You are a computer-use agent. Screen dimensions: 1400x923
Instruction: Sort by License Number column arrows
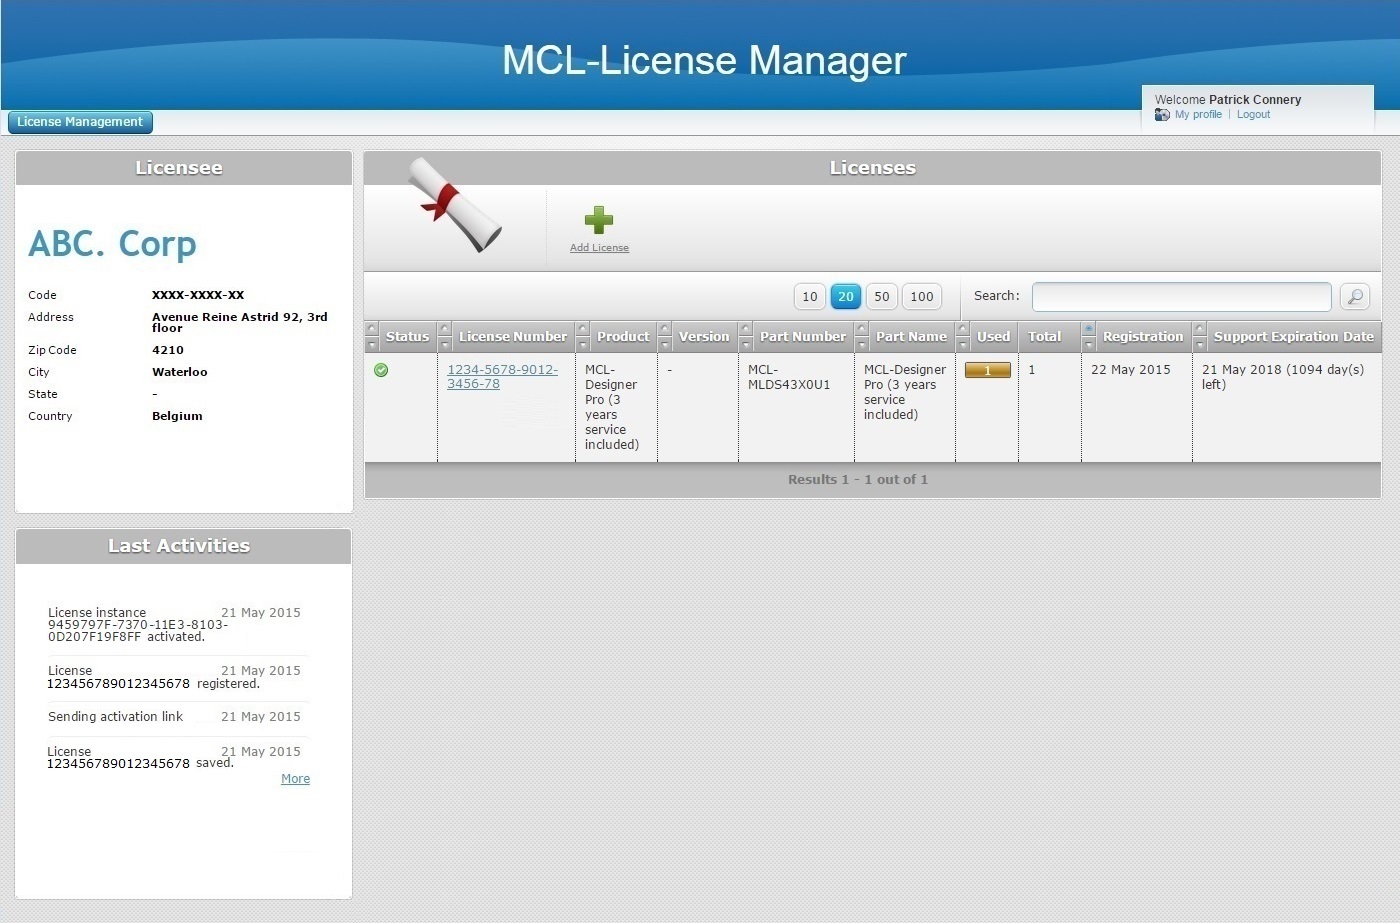pos(445,337)
